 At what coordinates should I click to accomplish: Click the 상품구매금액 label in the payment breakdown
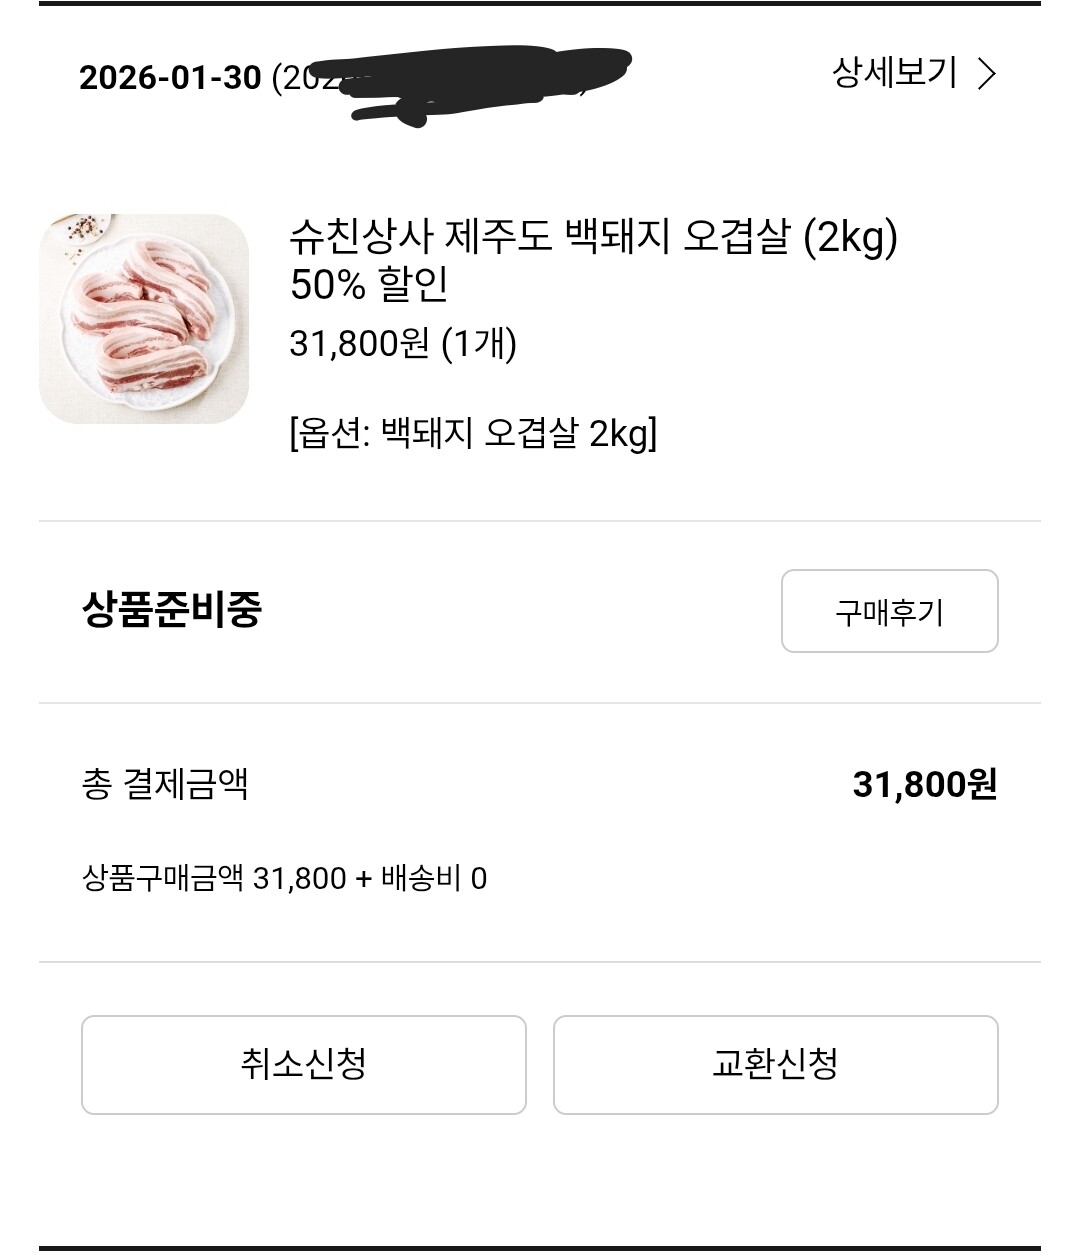[162, 879]
